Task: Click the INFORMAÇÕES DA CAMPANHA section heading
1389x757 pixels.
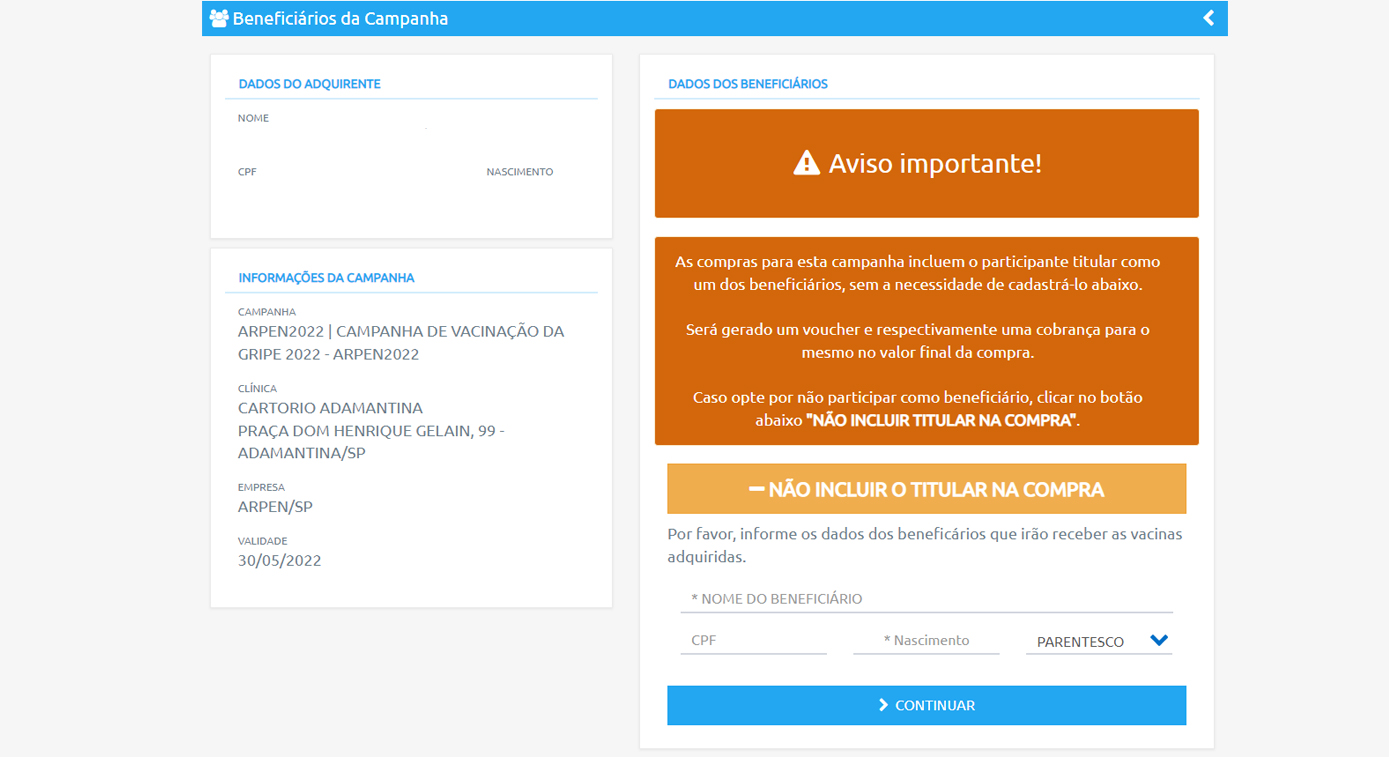Action: click(x=326, y=278)
